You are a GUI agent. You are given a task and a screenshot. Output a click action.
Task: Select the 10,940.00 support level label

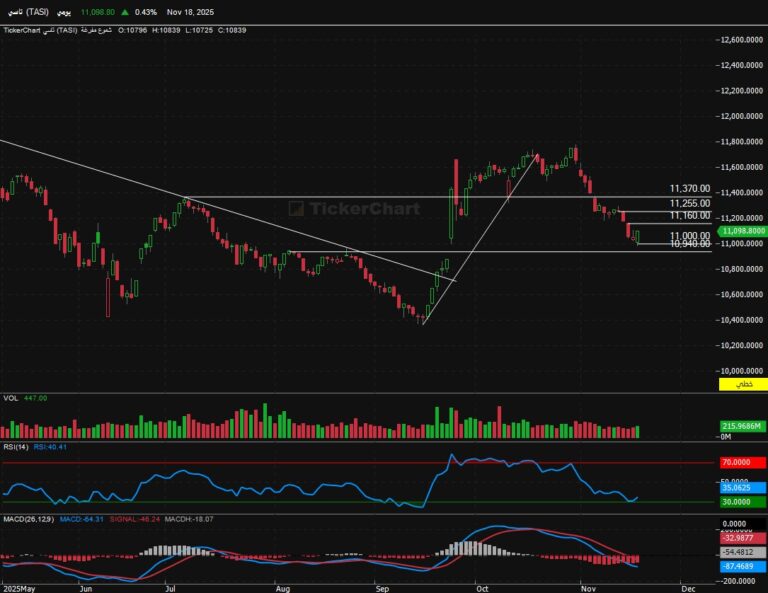click(690, 244)
